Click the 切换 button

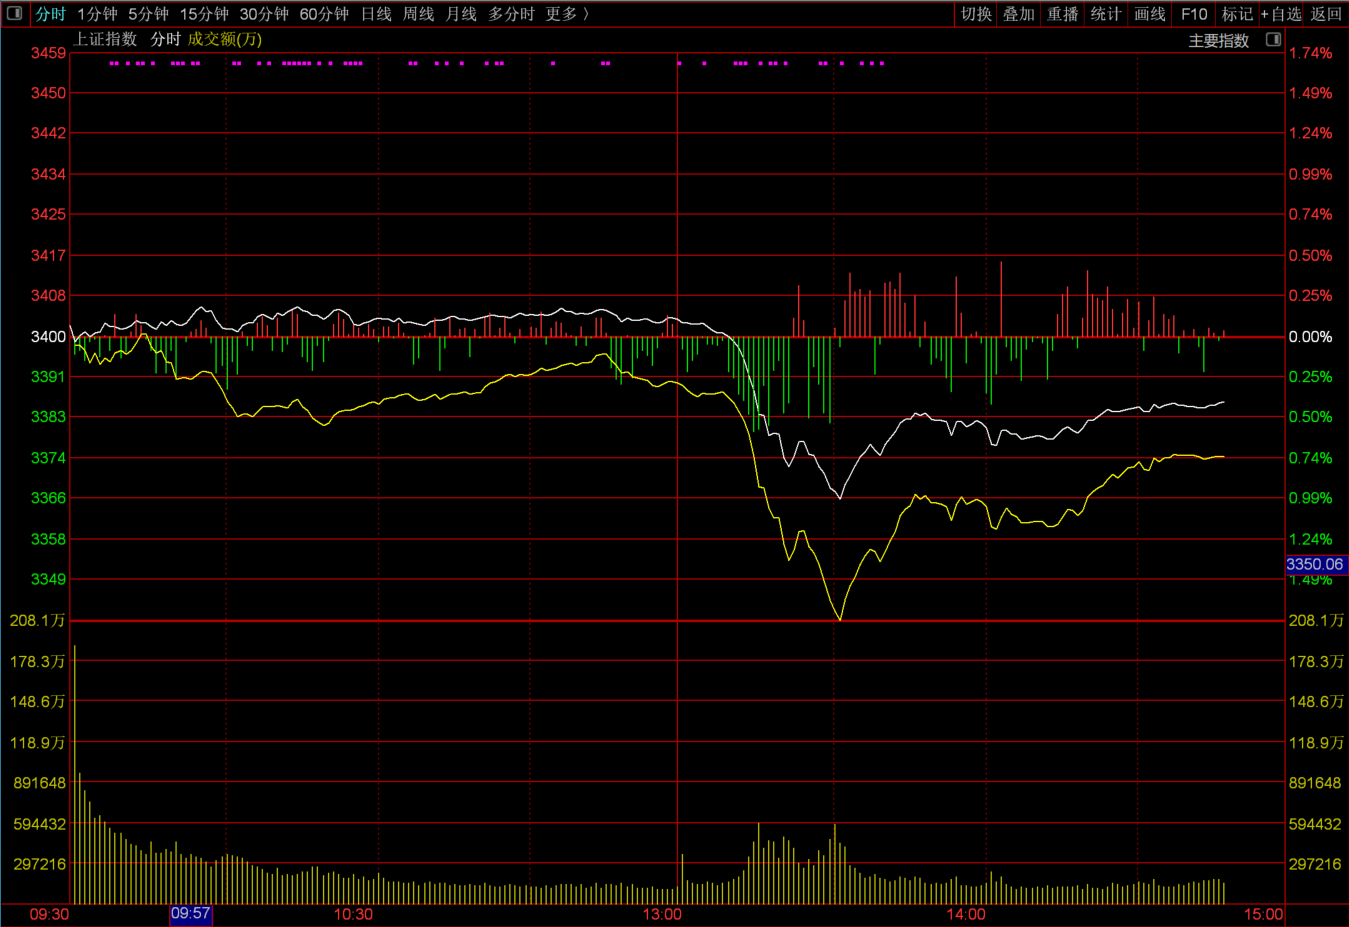976,14
